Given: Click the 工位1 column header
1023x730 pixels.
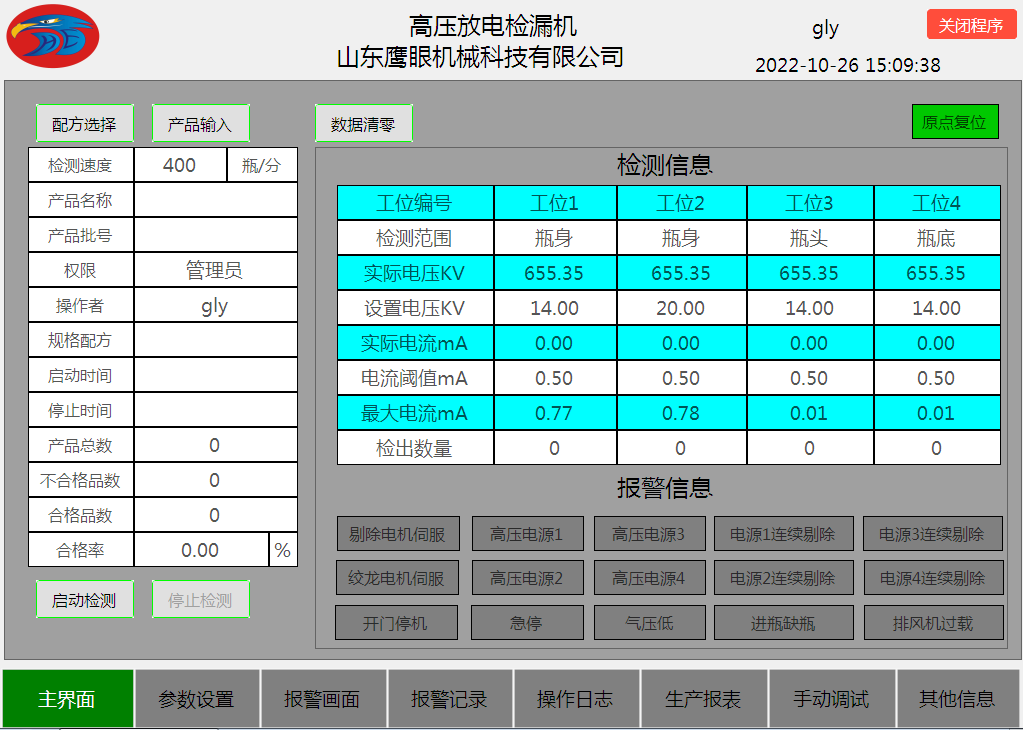Looking at the screenshot, I should 555,203.
